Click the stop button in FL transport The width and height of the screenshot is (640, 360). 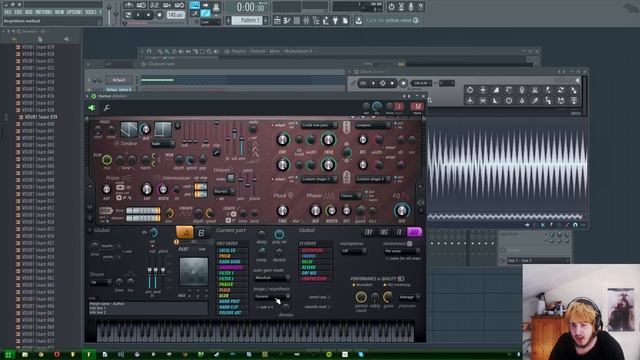(x=149, y=15)
